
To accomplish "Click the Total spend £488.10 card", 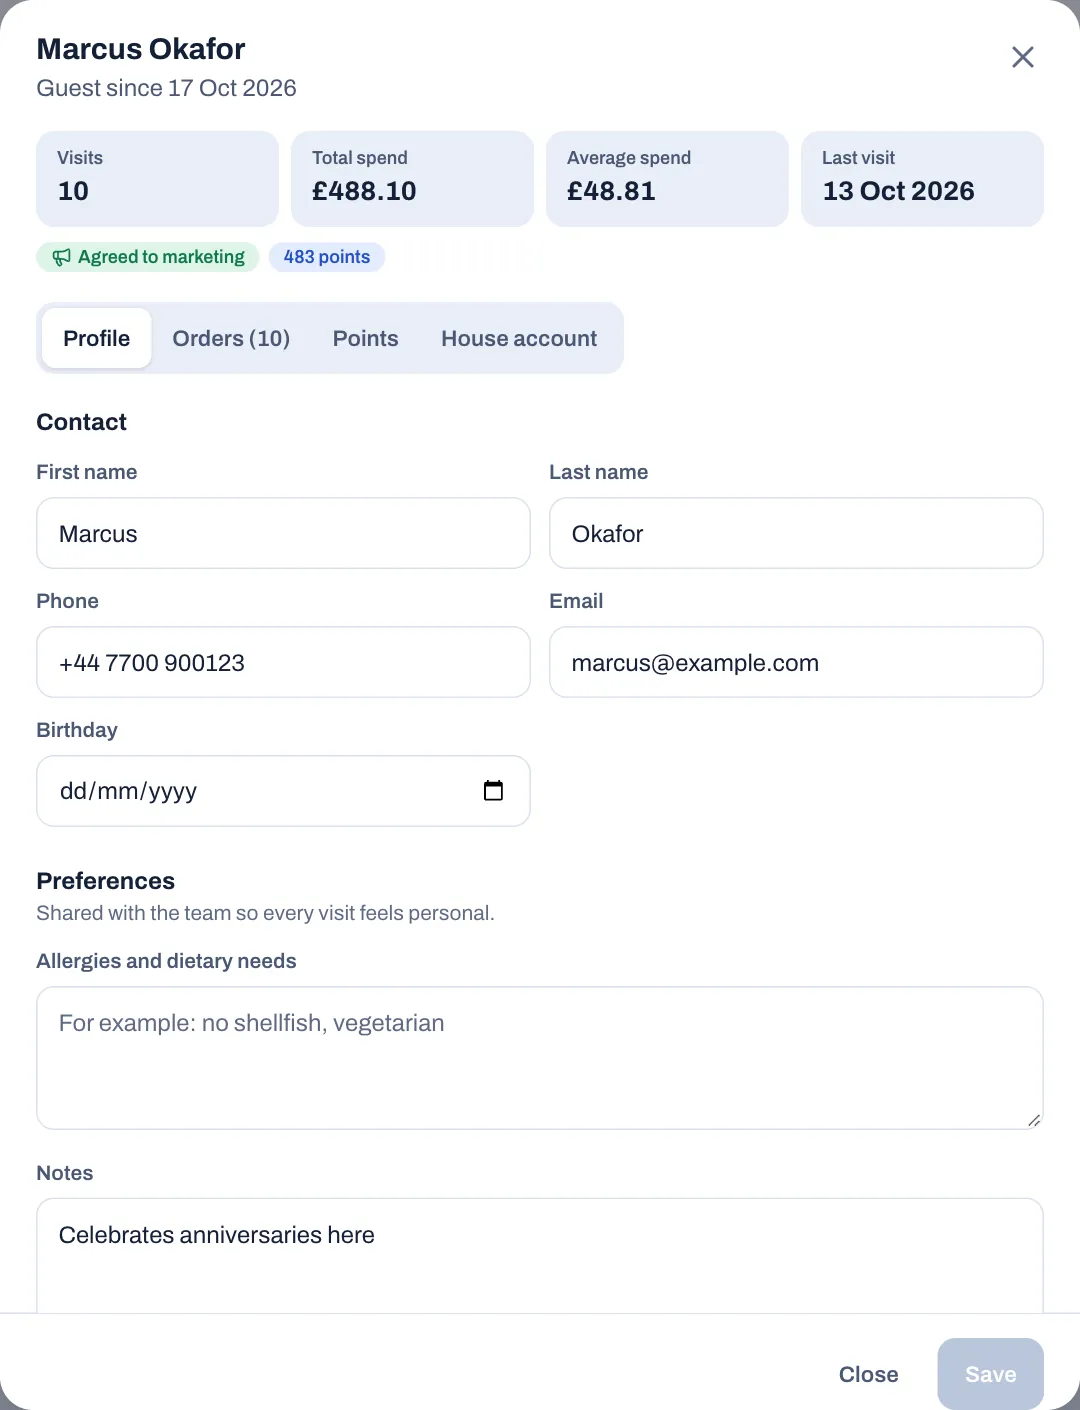I will (x=412, y=178).
